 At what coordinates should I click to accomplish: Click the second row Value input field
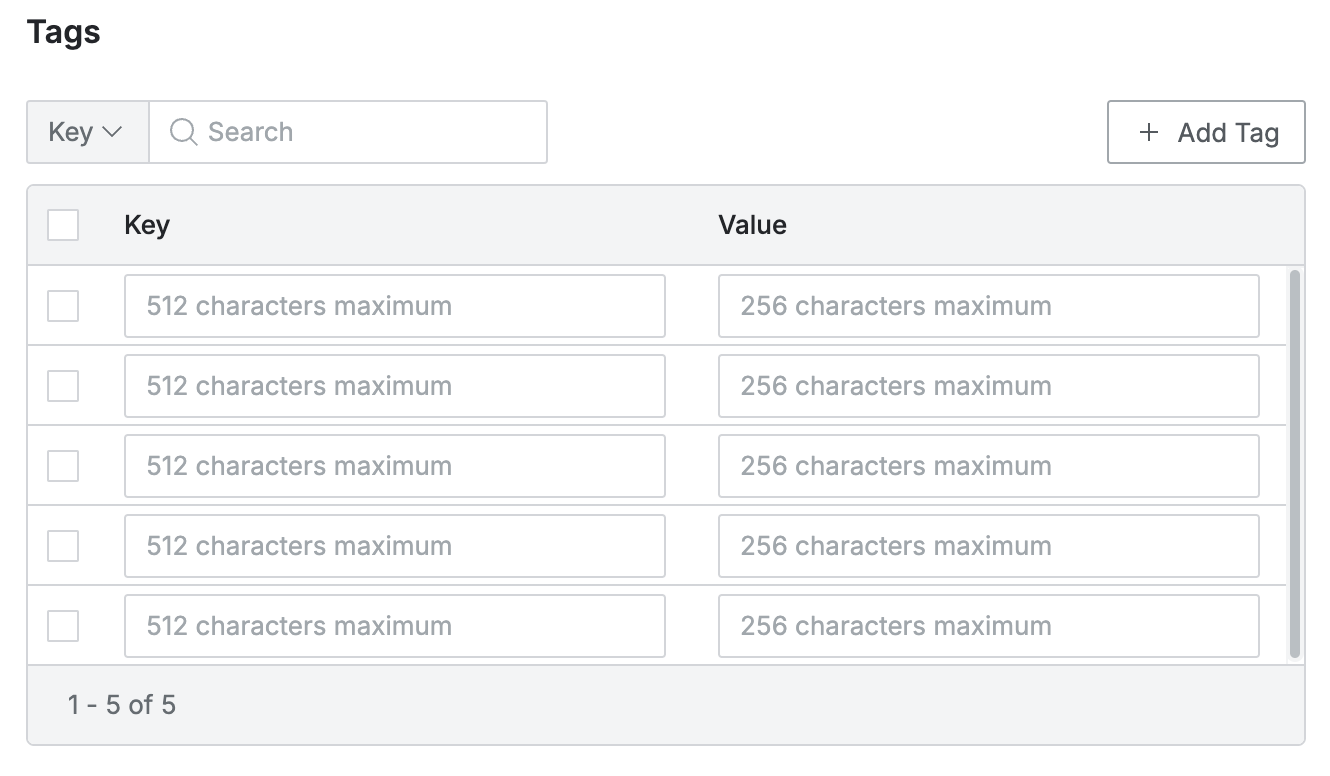coord(988,386)
